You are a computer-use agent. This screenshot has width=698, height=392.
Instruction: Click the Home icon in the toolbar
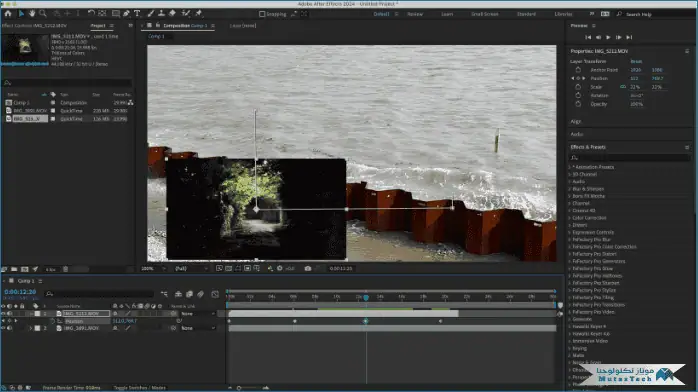(x=8, y=14)
